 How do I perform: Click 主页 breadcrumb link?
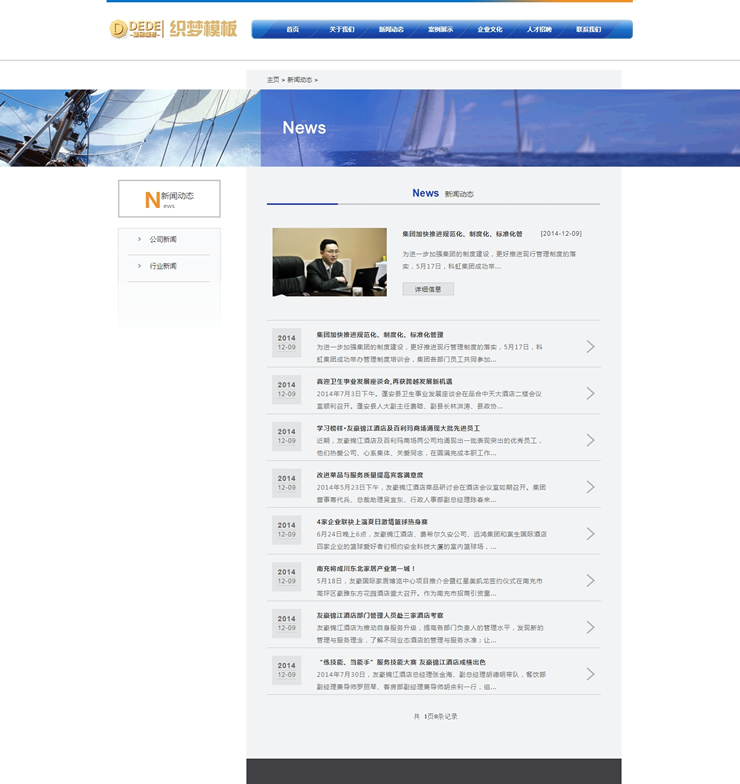tap(273, 79)
